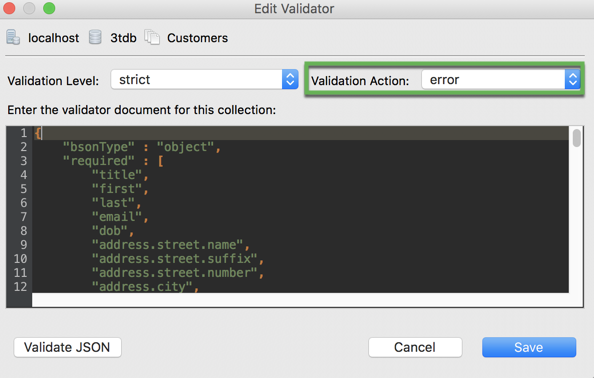Click the yellow minimize window button
This screenshot has width=594, height=378.
tap(29, 8)
